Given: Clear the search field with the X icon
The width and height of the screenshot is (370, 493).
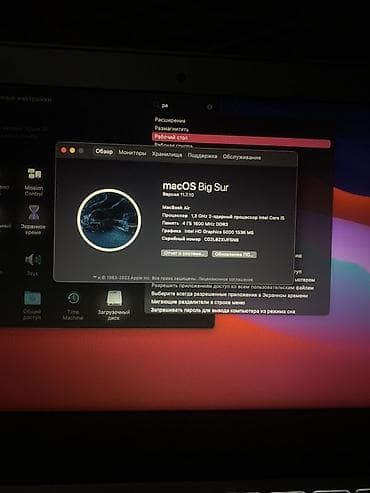Looking at the screenshot, I should pos(209,107).
